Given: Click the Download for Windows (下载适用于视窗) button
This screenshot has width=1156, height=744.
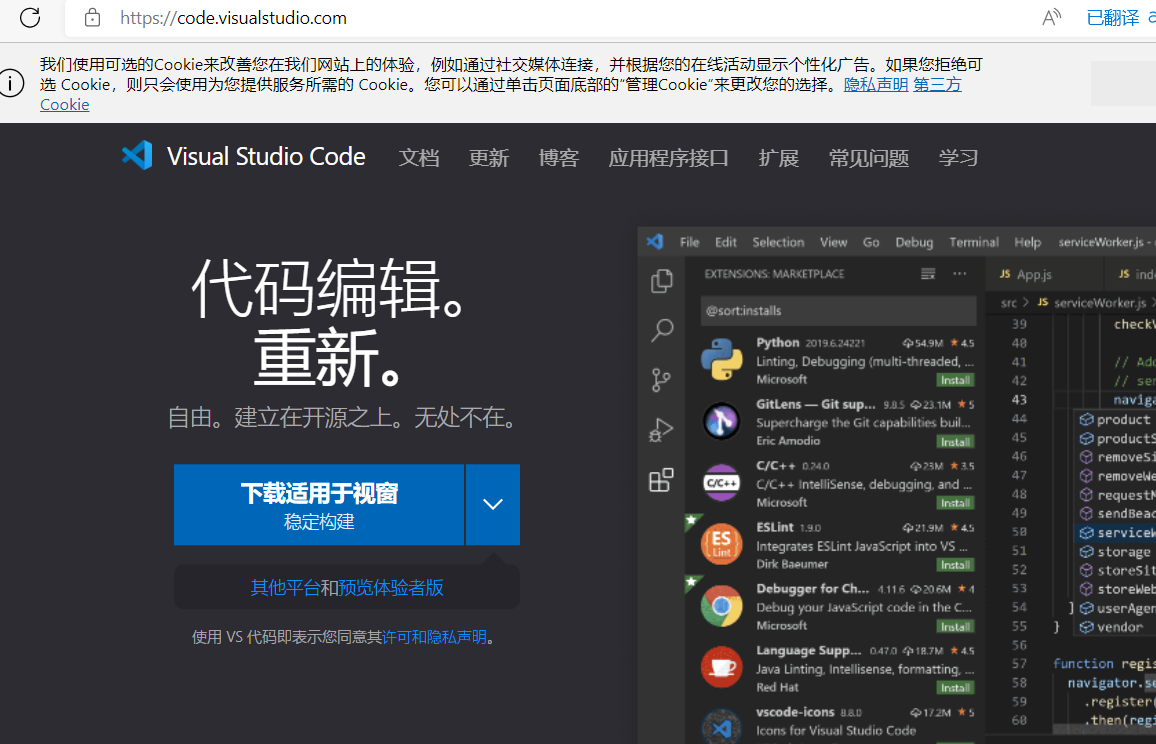Looking at the screenshot, I should point(319,505).
